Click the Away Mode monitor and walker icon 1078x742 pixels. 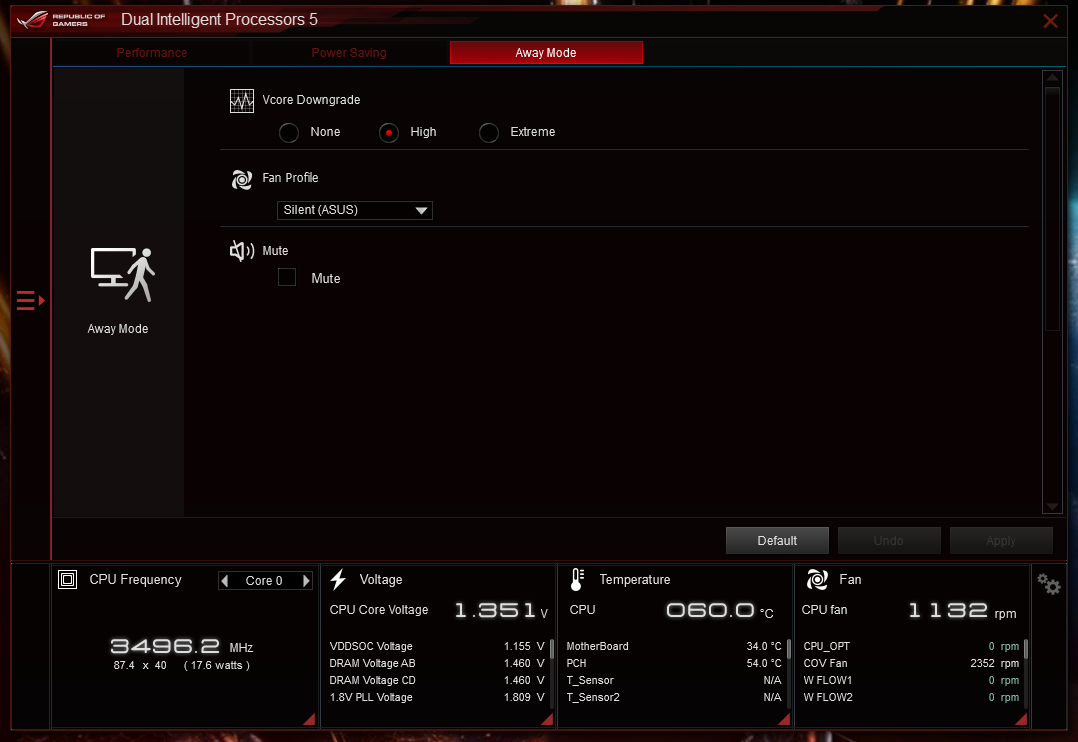(122, 274)
